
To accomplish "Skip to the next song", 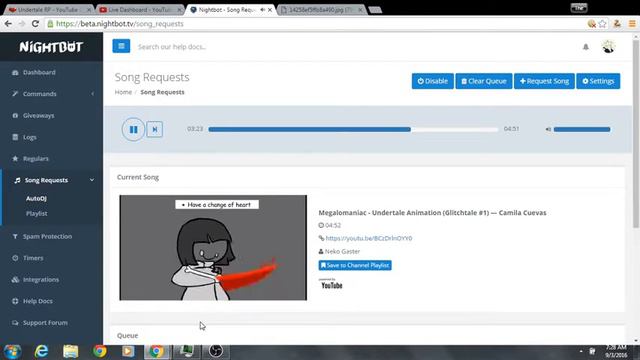I will pos(155,129).
